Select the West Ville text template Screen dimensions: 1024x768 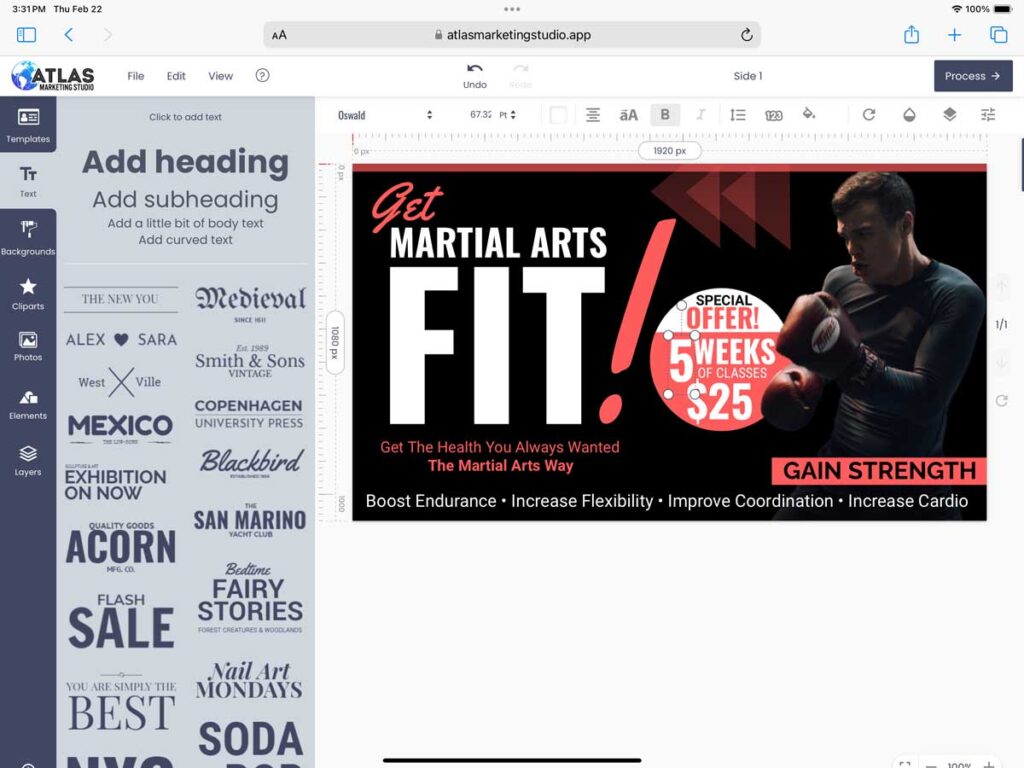[121, 382]
